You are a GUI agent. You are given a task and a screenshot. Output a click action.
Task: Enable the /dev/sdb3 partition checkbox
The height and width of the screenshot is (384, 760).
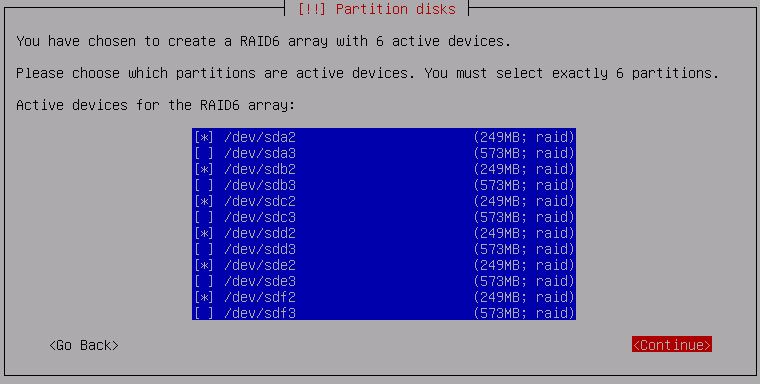click(204, 185)
